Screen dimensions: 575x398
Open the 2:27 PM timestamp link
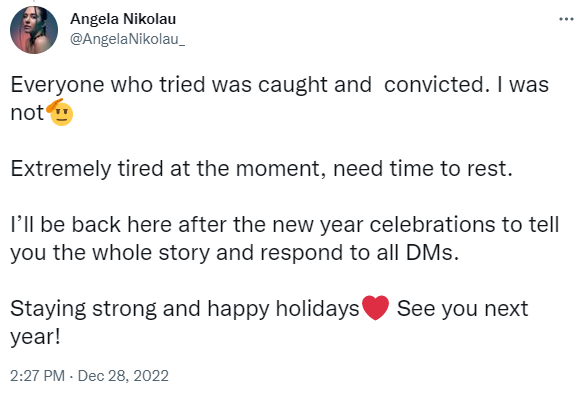click(38, 376)
